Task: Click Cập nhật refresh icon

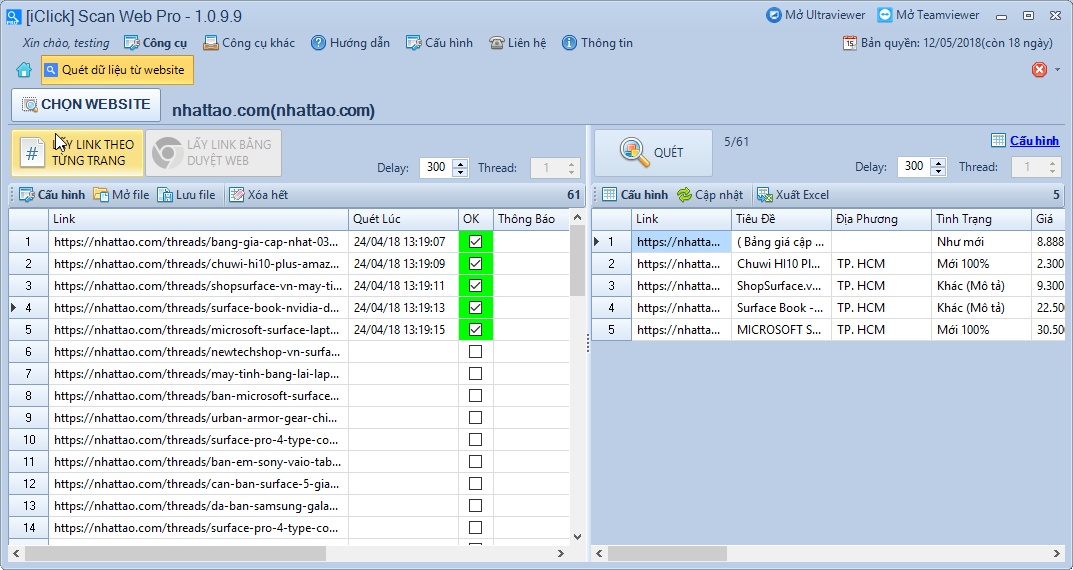Action: pyautogui.click(x=684, y=195)
